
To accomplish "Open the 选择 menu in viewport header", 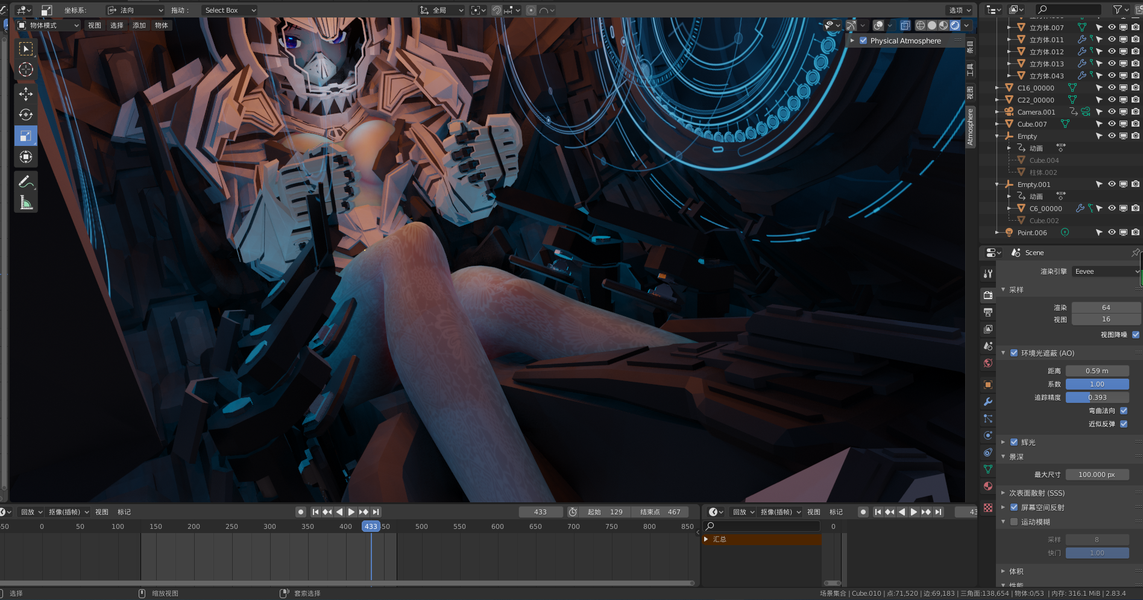I will click(117, 26).
